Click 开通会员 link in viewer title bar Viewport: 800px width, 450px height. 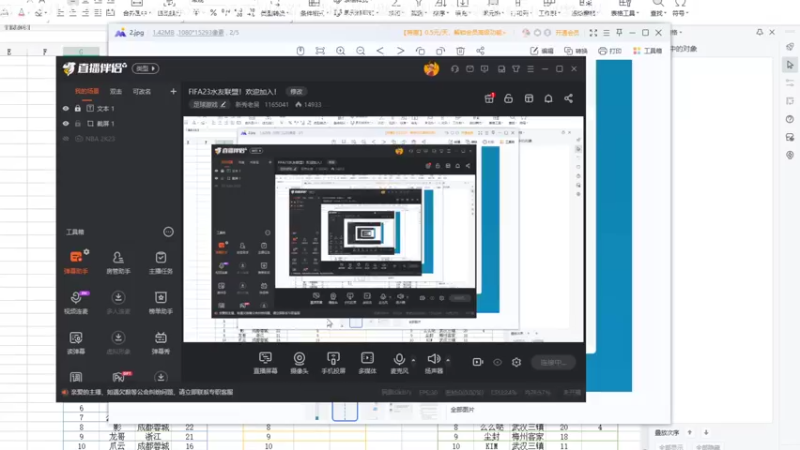click(x=567, y=33)
